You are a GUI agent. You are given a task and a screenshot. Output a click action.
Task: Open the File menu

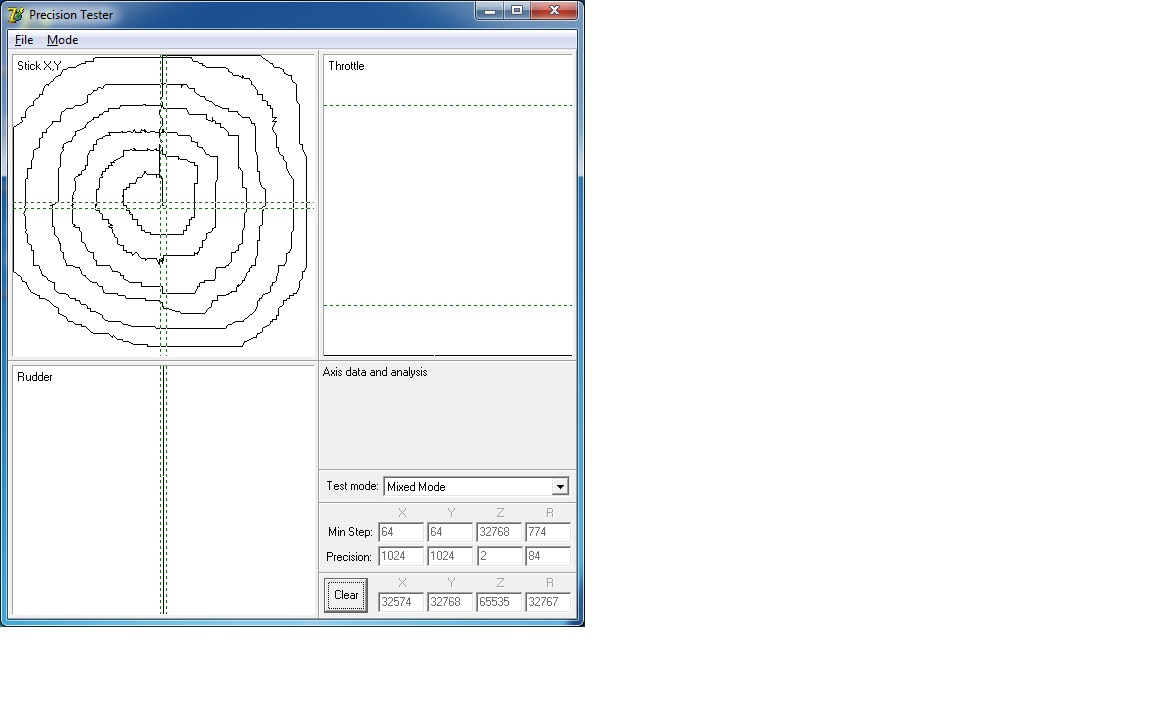click(24, 40)
